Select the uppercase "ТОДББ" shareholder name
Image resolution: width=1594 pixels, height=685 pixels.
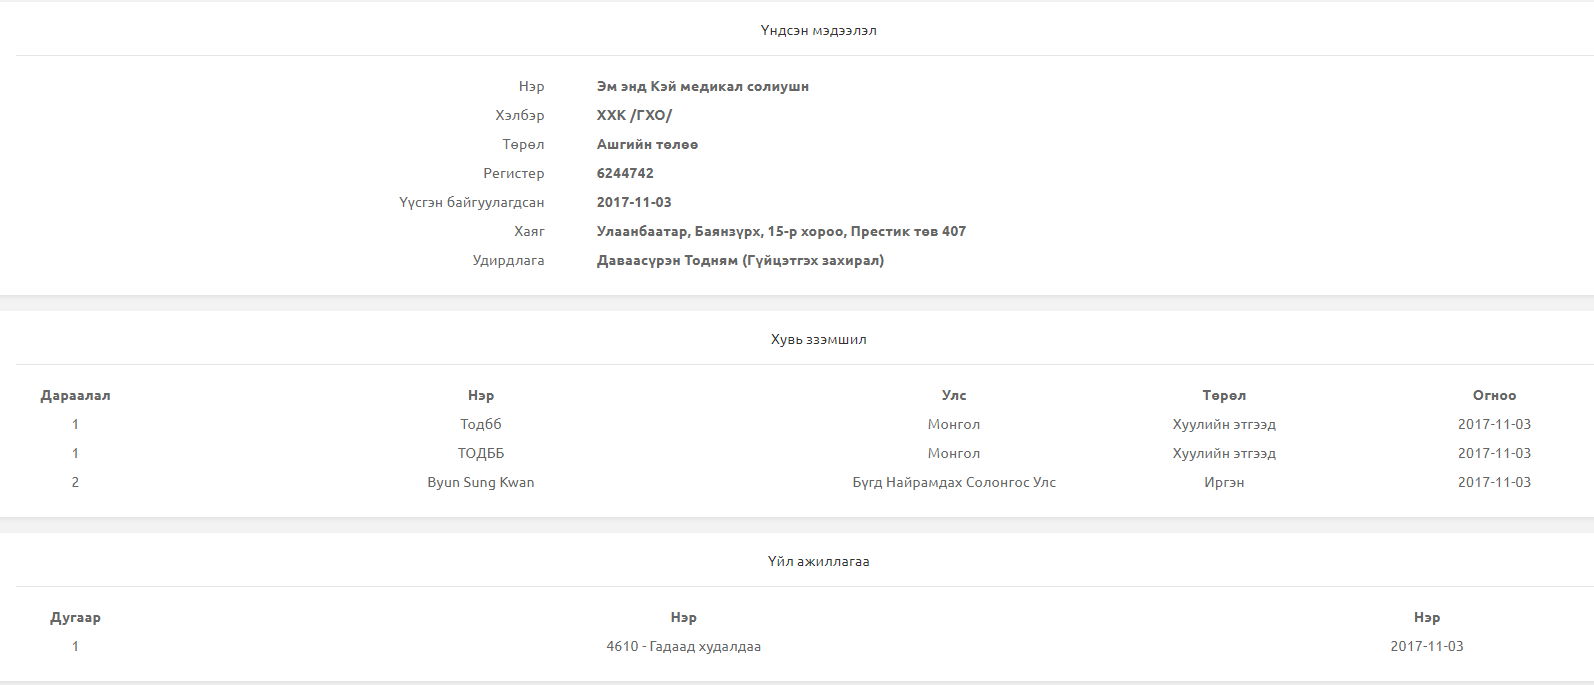click(480, 453)
